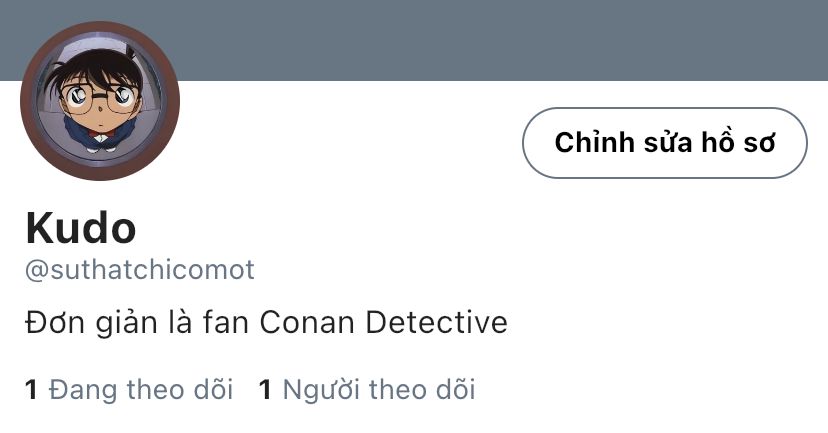Viewport: 828px width, 433px height.
Task: Select the display name "Kudo"
Action: [x=80, y=229]
